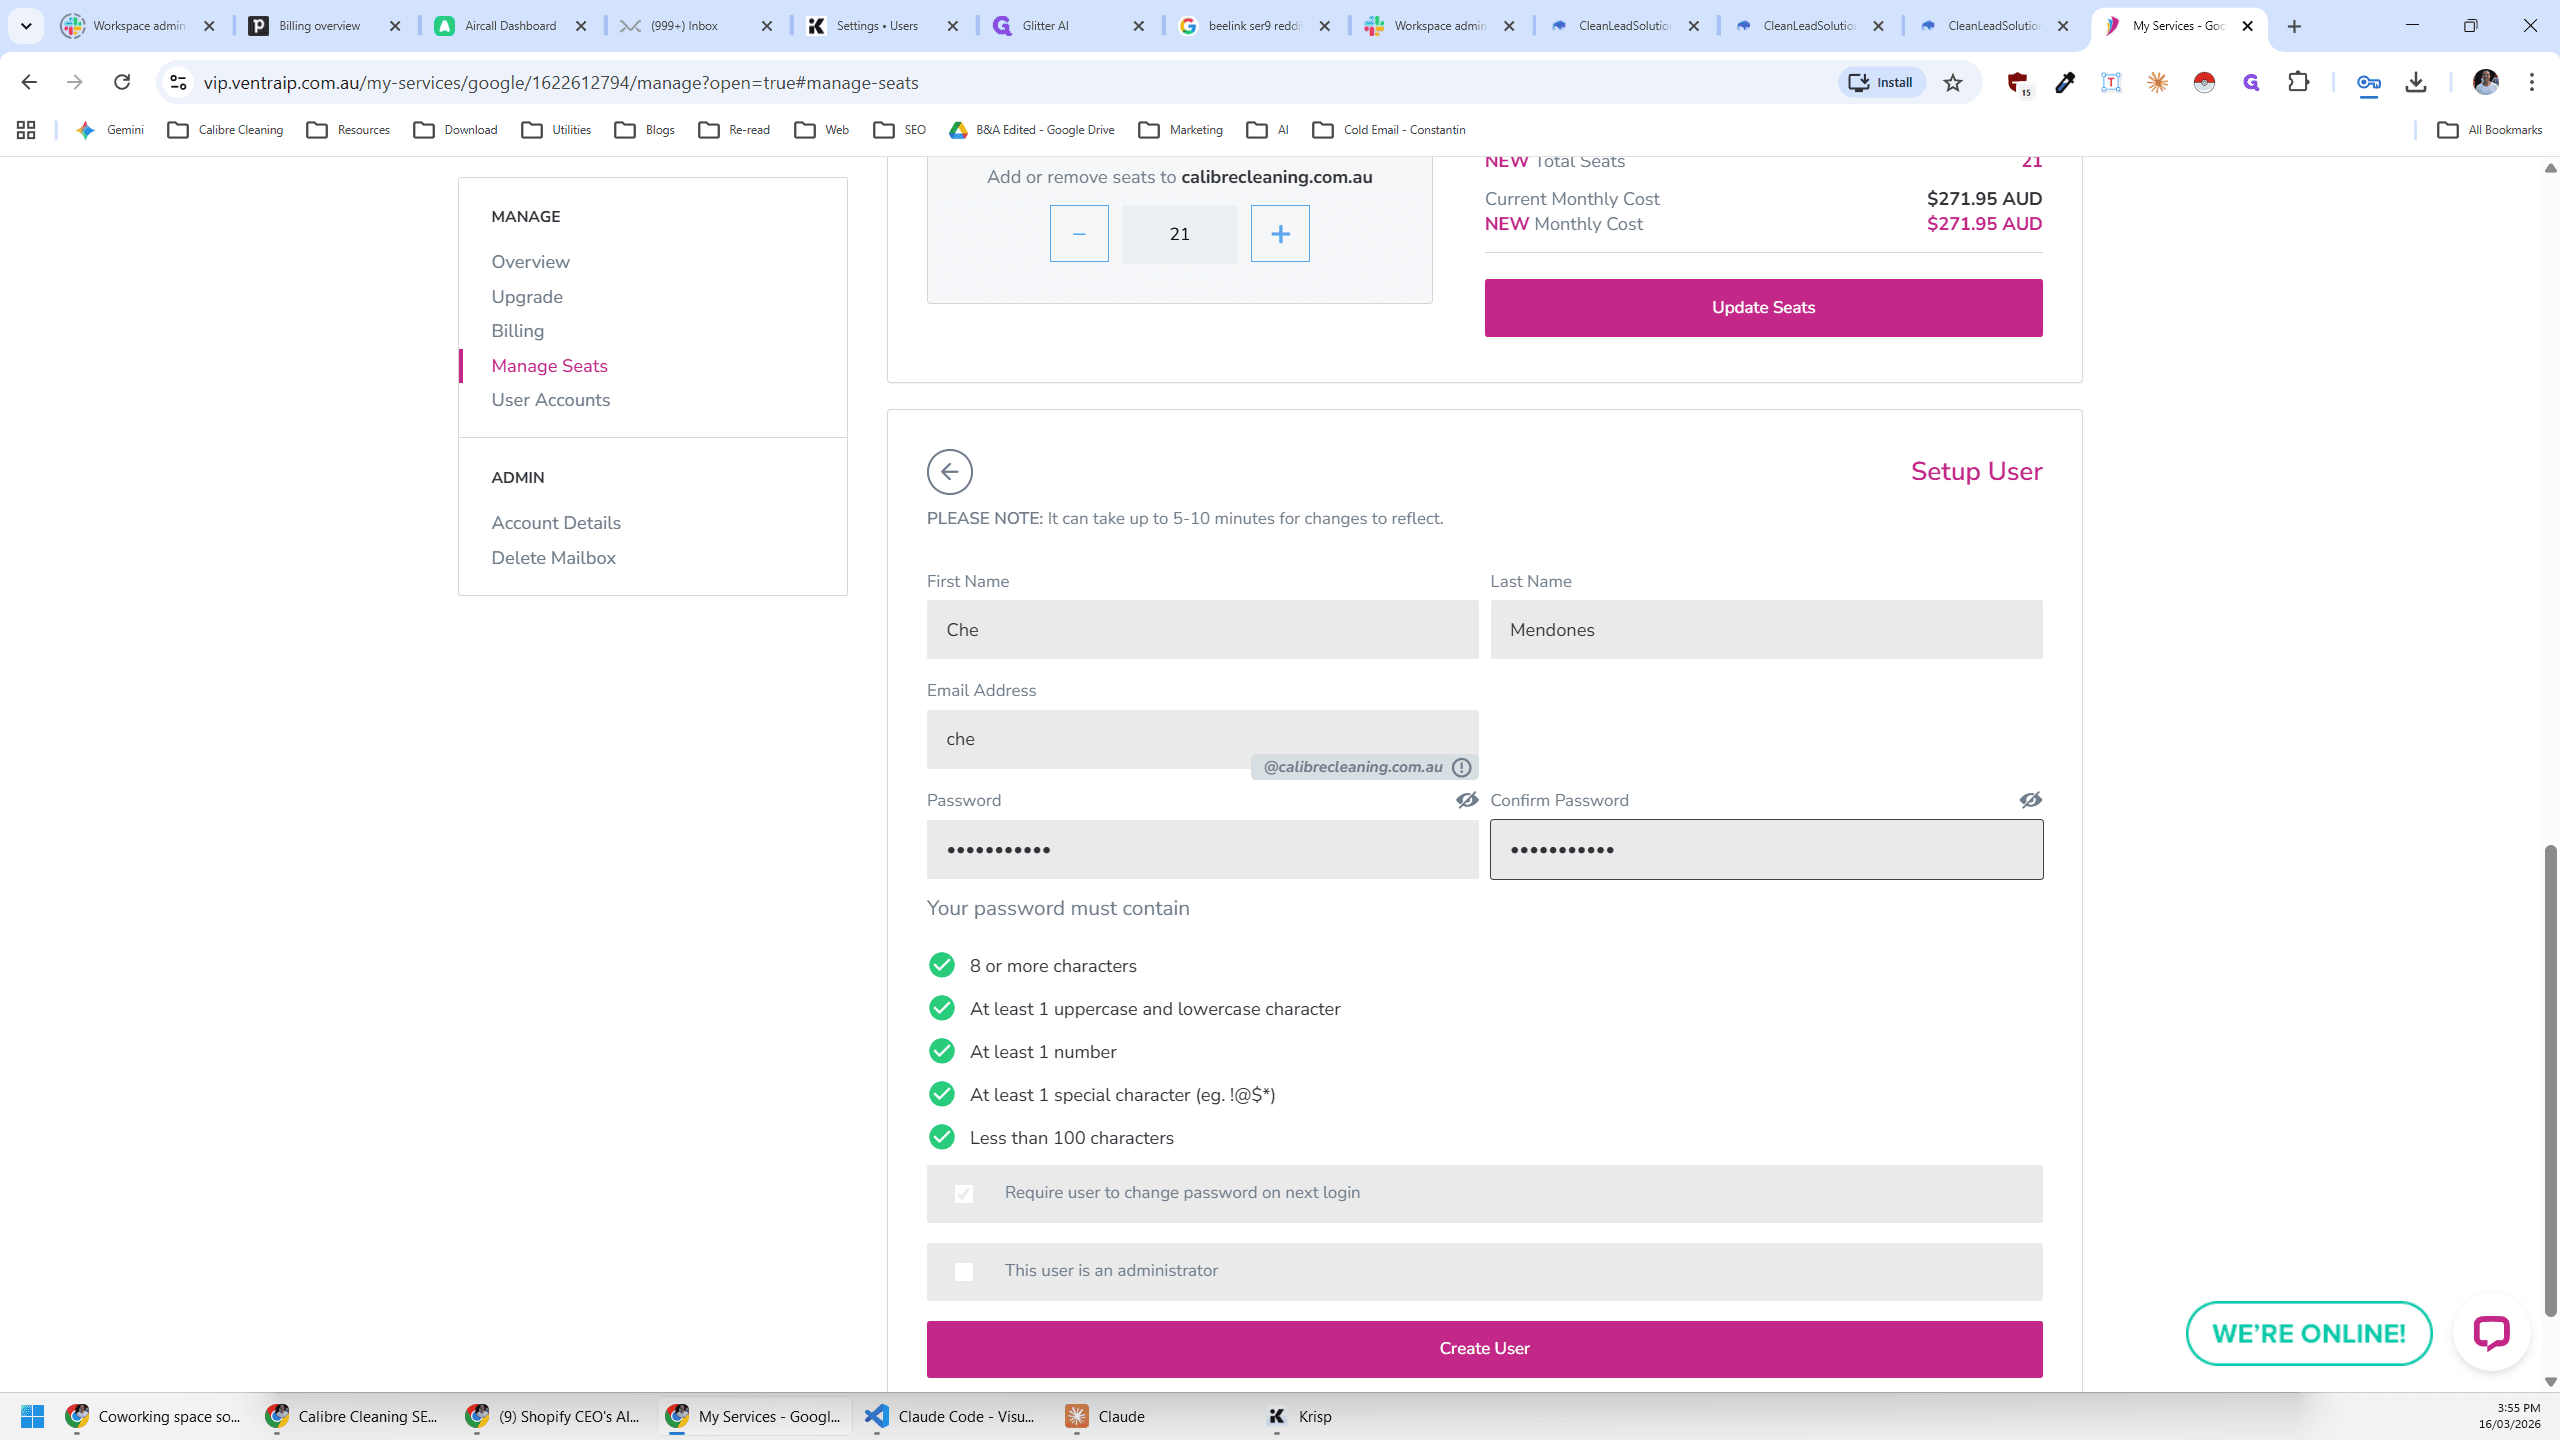This screenshot has width=2560, height=1440.
Task: Open a new browser tab
Action: (x=2294, y=26)
